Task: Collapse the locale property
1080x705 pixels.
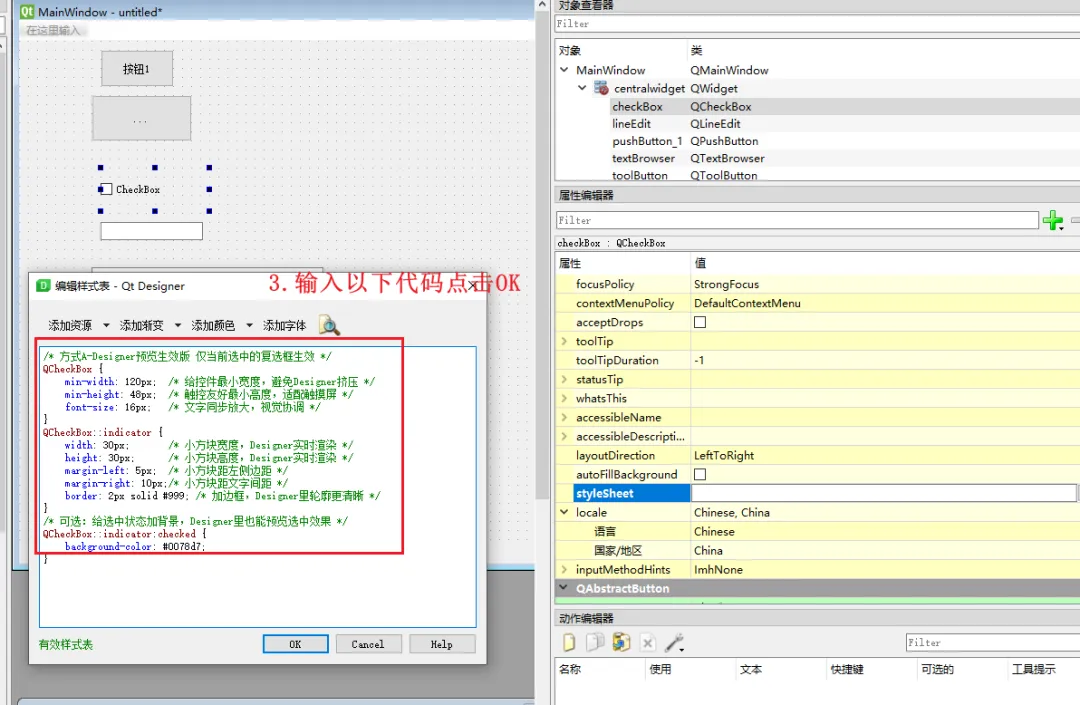Action: [x=565, y=512]
